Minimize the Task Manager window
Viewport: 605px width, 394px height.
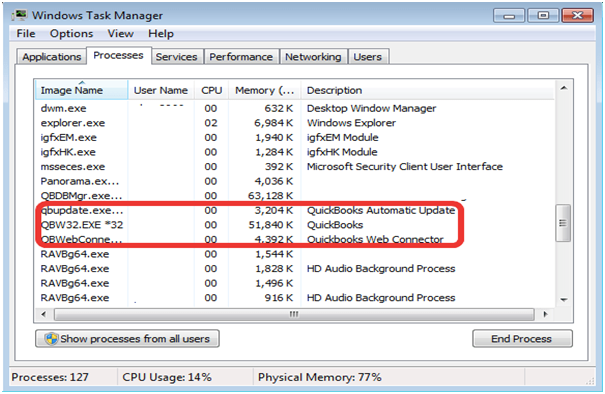click(509, 16)
